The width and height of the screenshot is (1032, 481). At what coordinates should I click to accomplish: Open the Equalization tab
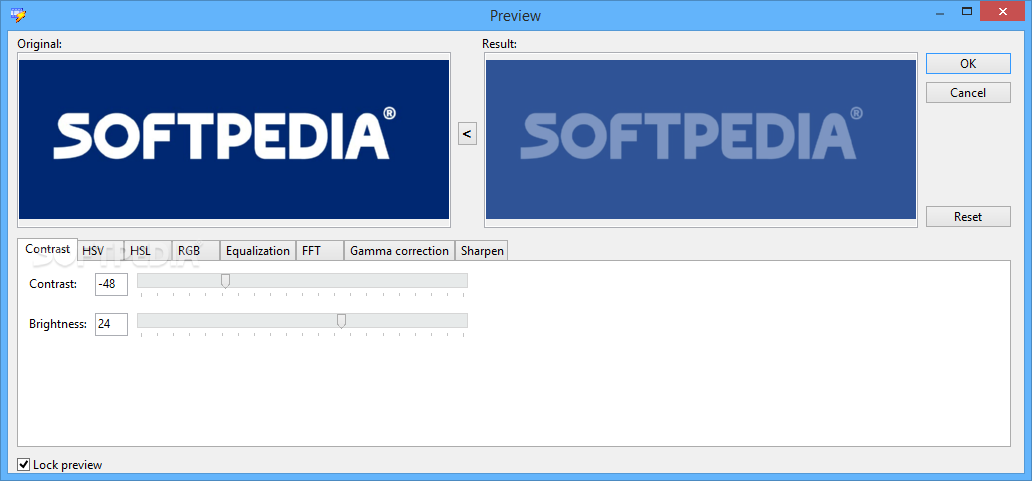257,251
